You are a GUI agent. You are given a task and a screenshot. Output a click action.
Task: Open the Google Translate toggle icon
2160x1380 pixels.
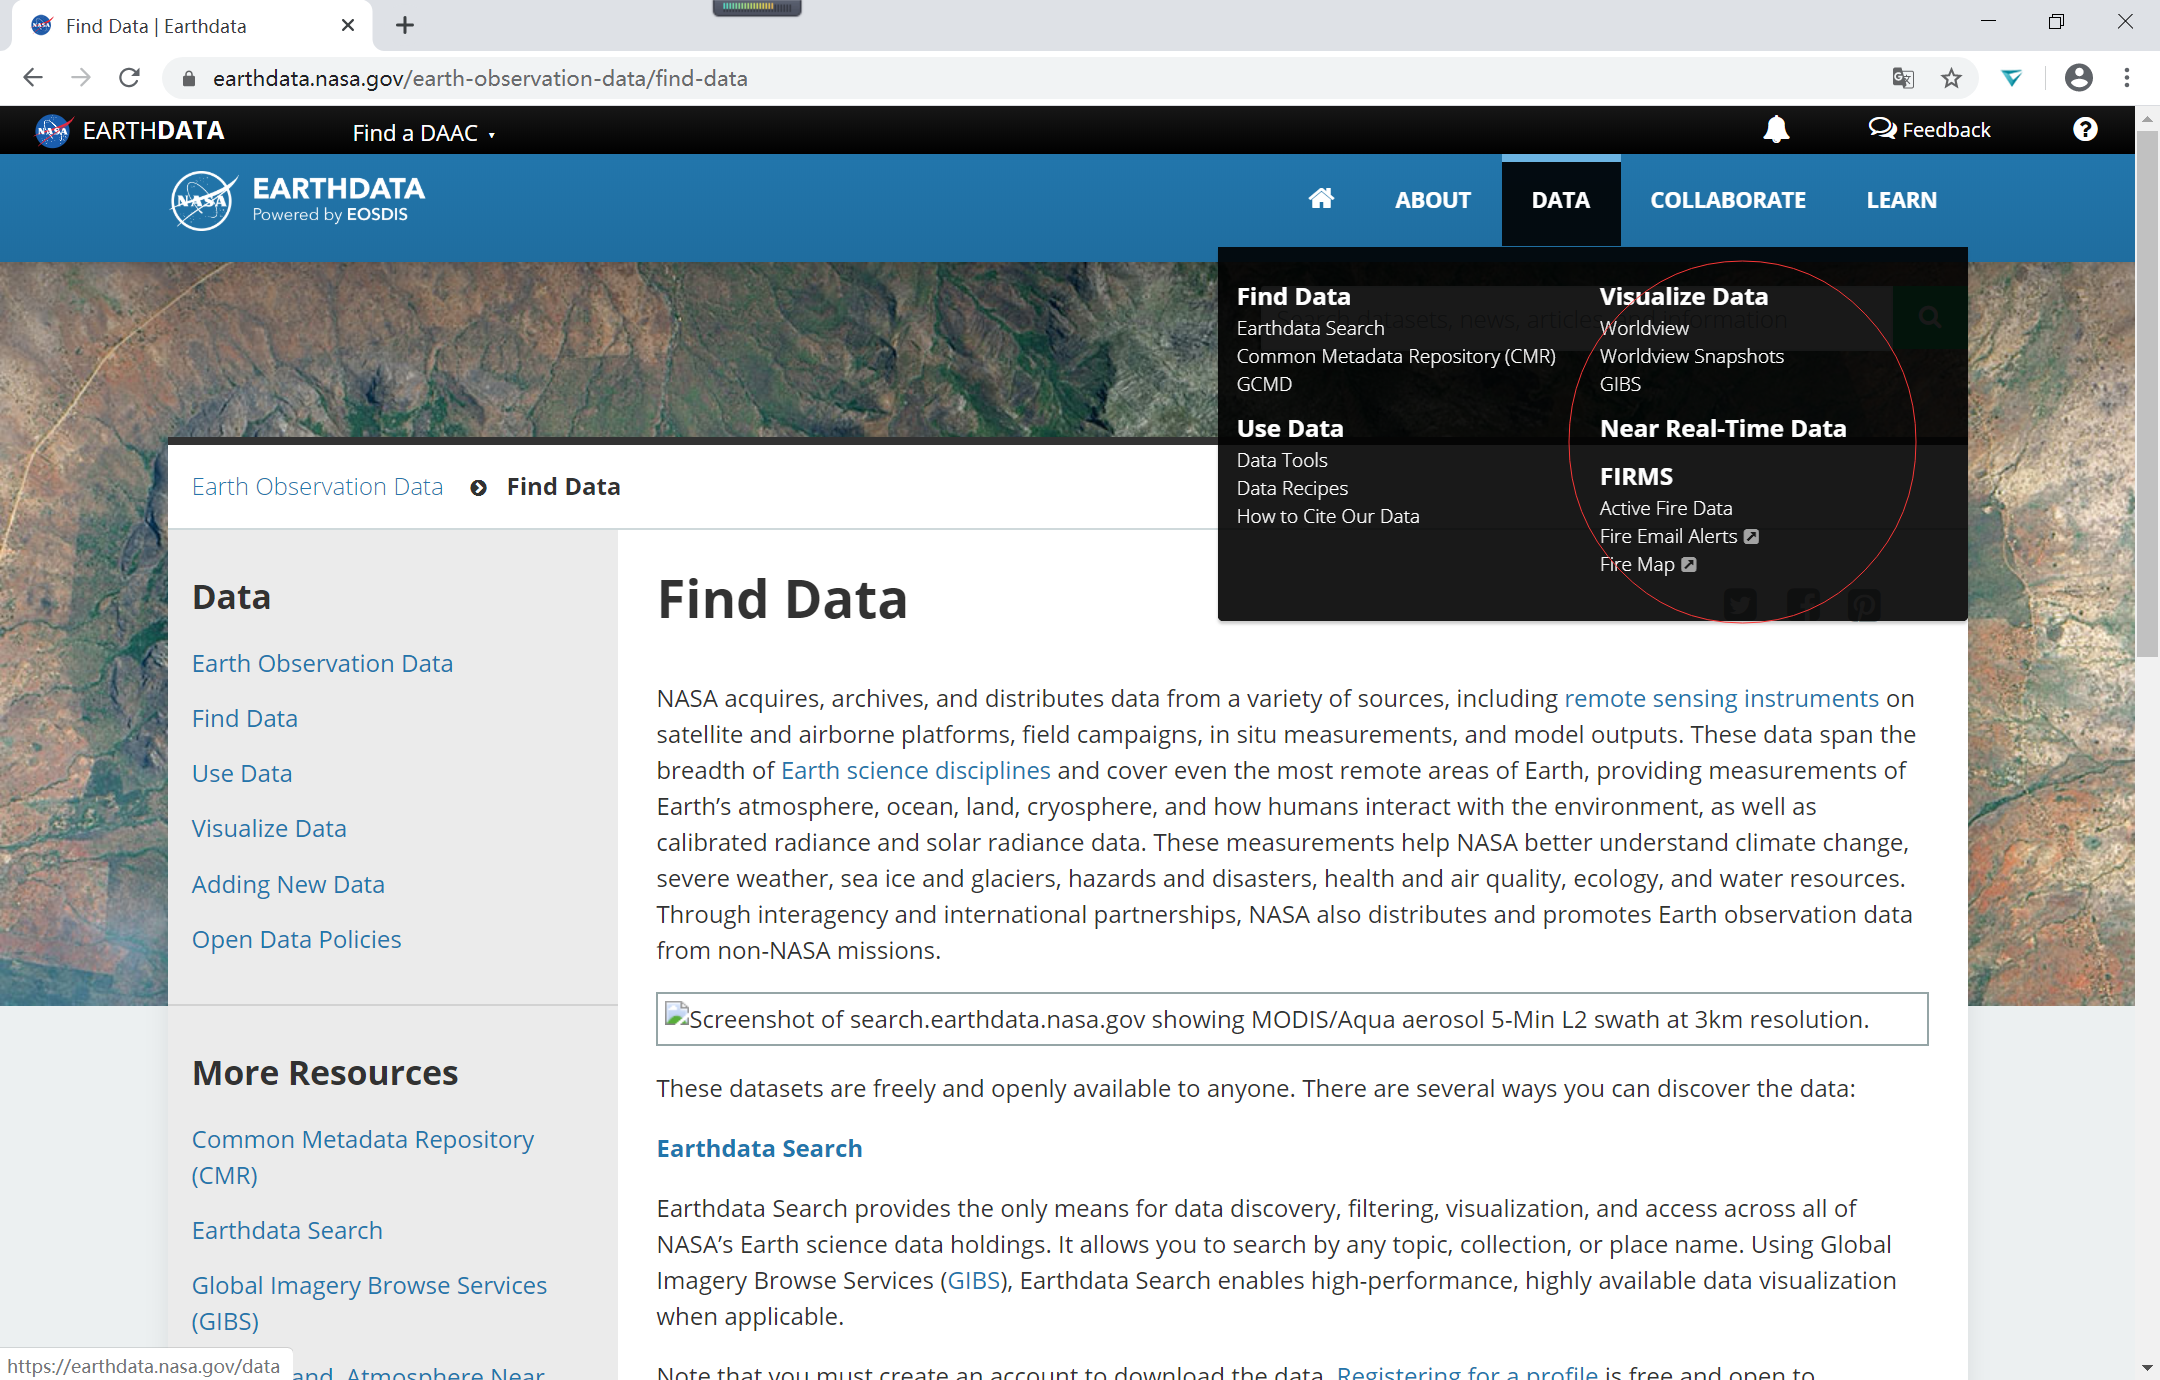[1903, 78]
